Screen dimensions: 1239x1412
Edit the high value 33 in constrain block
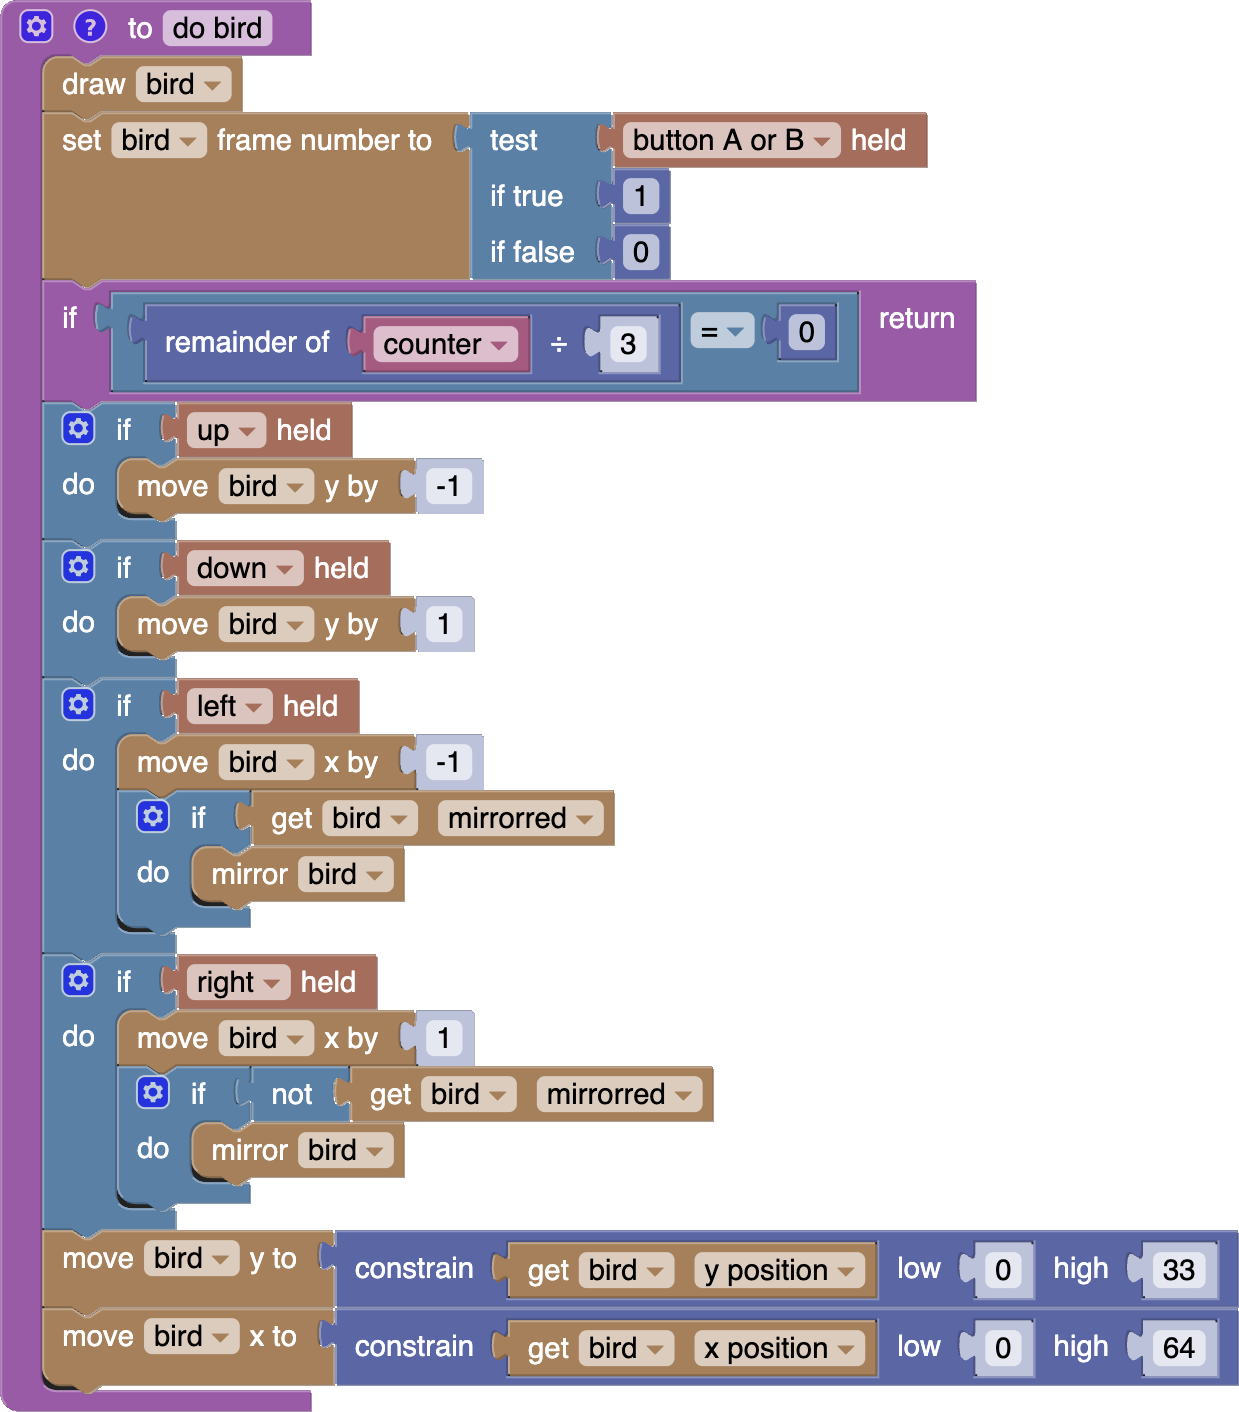click(1178, 1270)
